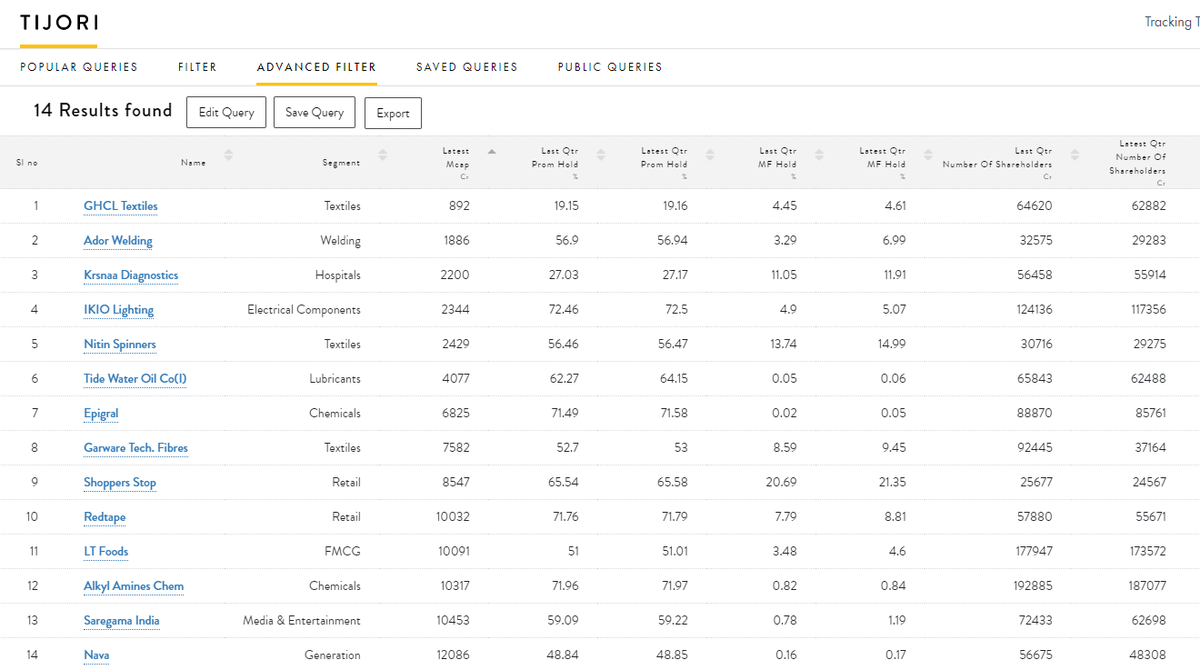Select Hospitals segment in Krsnaa Diagnostics row
This screenshot has height=670, width=1200.
click(x=338, y=275)
